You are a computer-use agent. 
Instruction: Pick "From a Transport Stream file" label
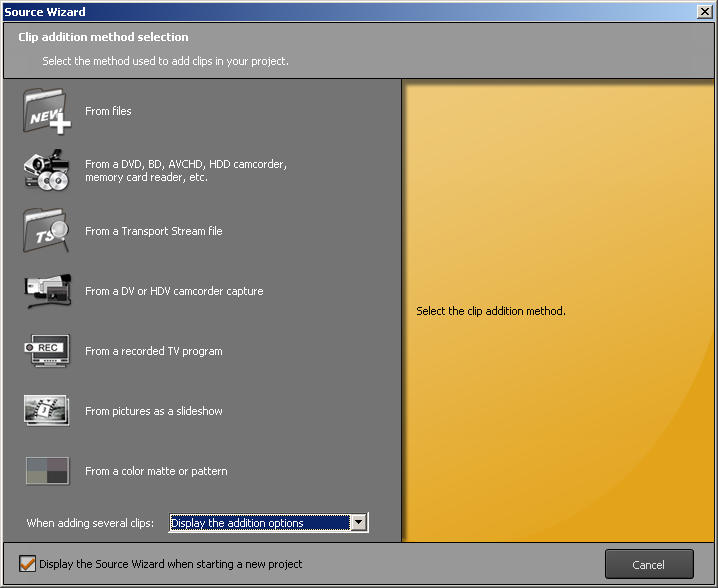coord(154,231)
